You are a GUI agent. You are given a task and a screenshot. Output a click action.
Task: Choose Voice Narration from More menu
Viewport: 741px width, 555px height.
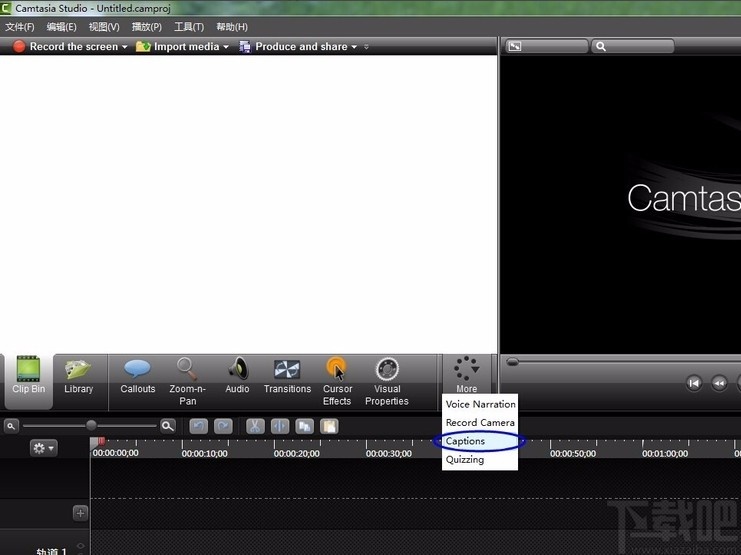coord(480,404)
